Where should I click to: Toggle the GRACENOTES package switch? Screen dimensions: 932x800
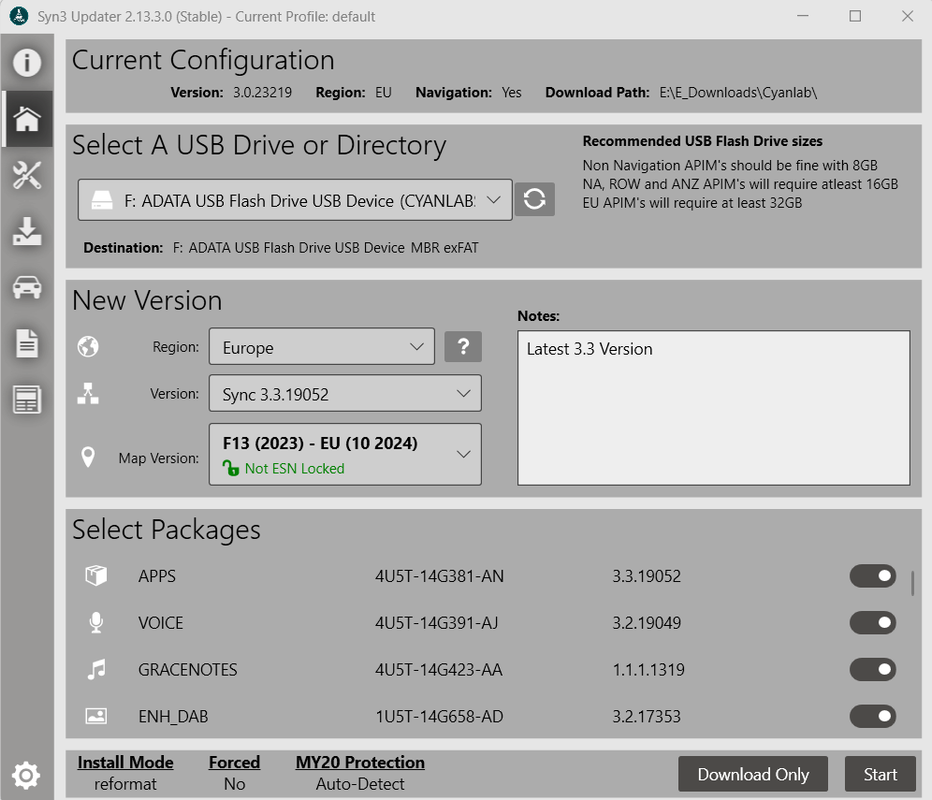pyautogui.click(x=873, y=669)
